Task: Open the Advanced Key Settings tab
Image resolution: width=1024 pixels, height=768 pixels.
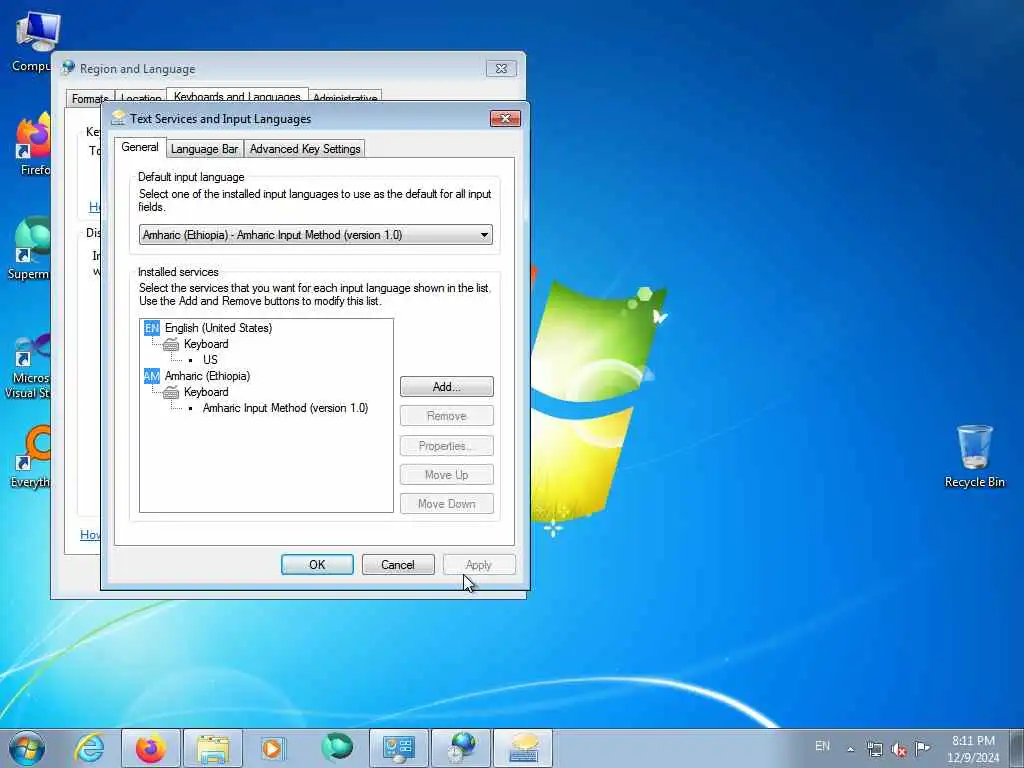Action: click(305, 149)
